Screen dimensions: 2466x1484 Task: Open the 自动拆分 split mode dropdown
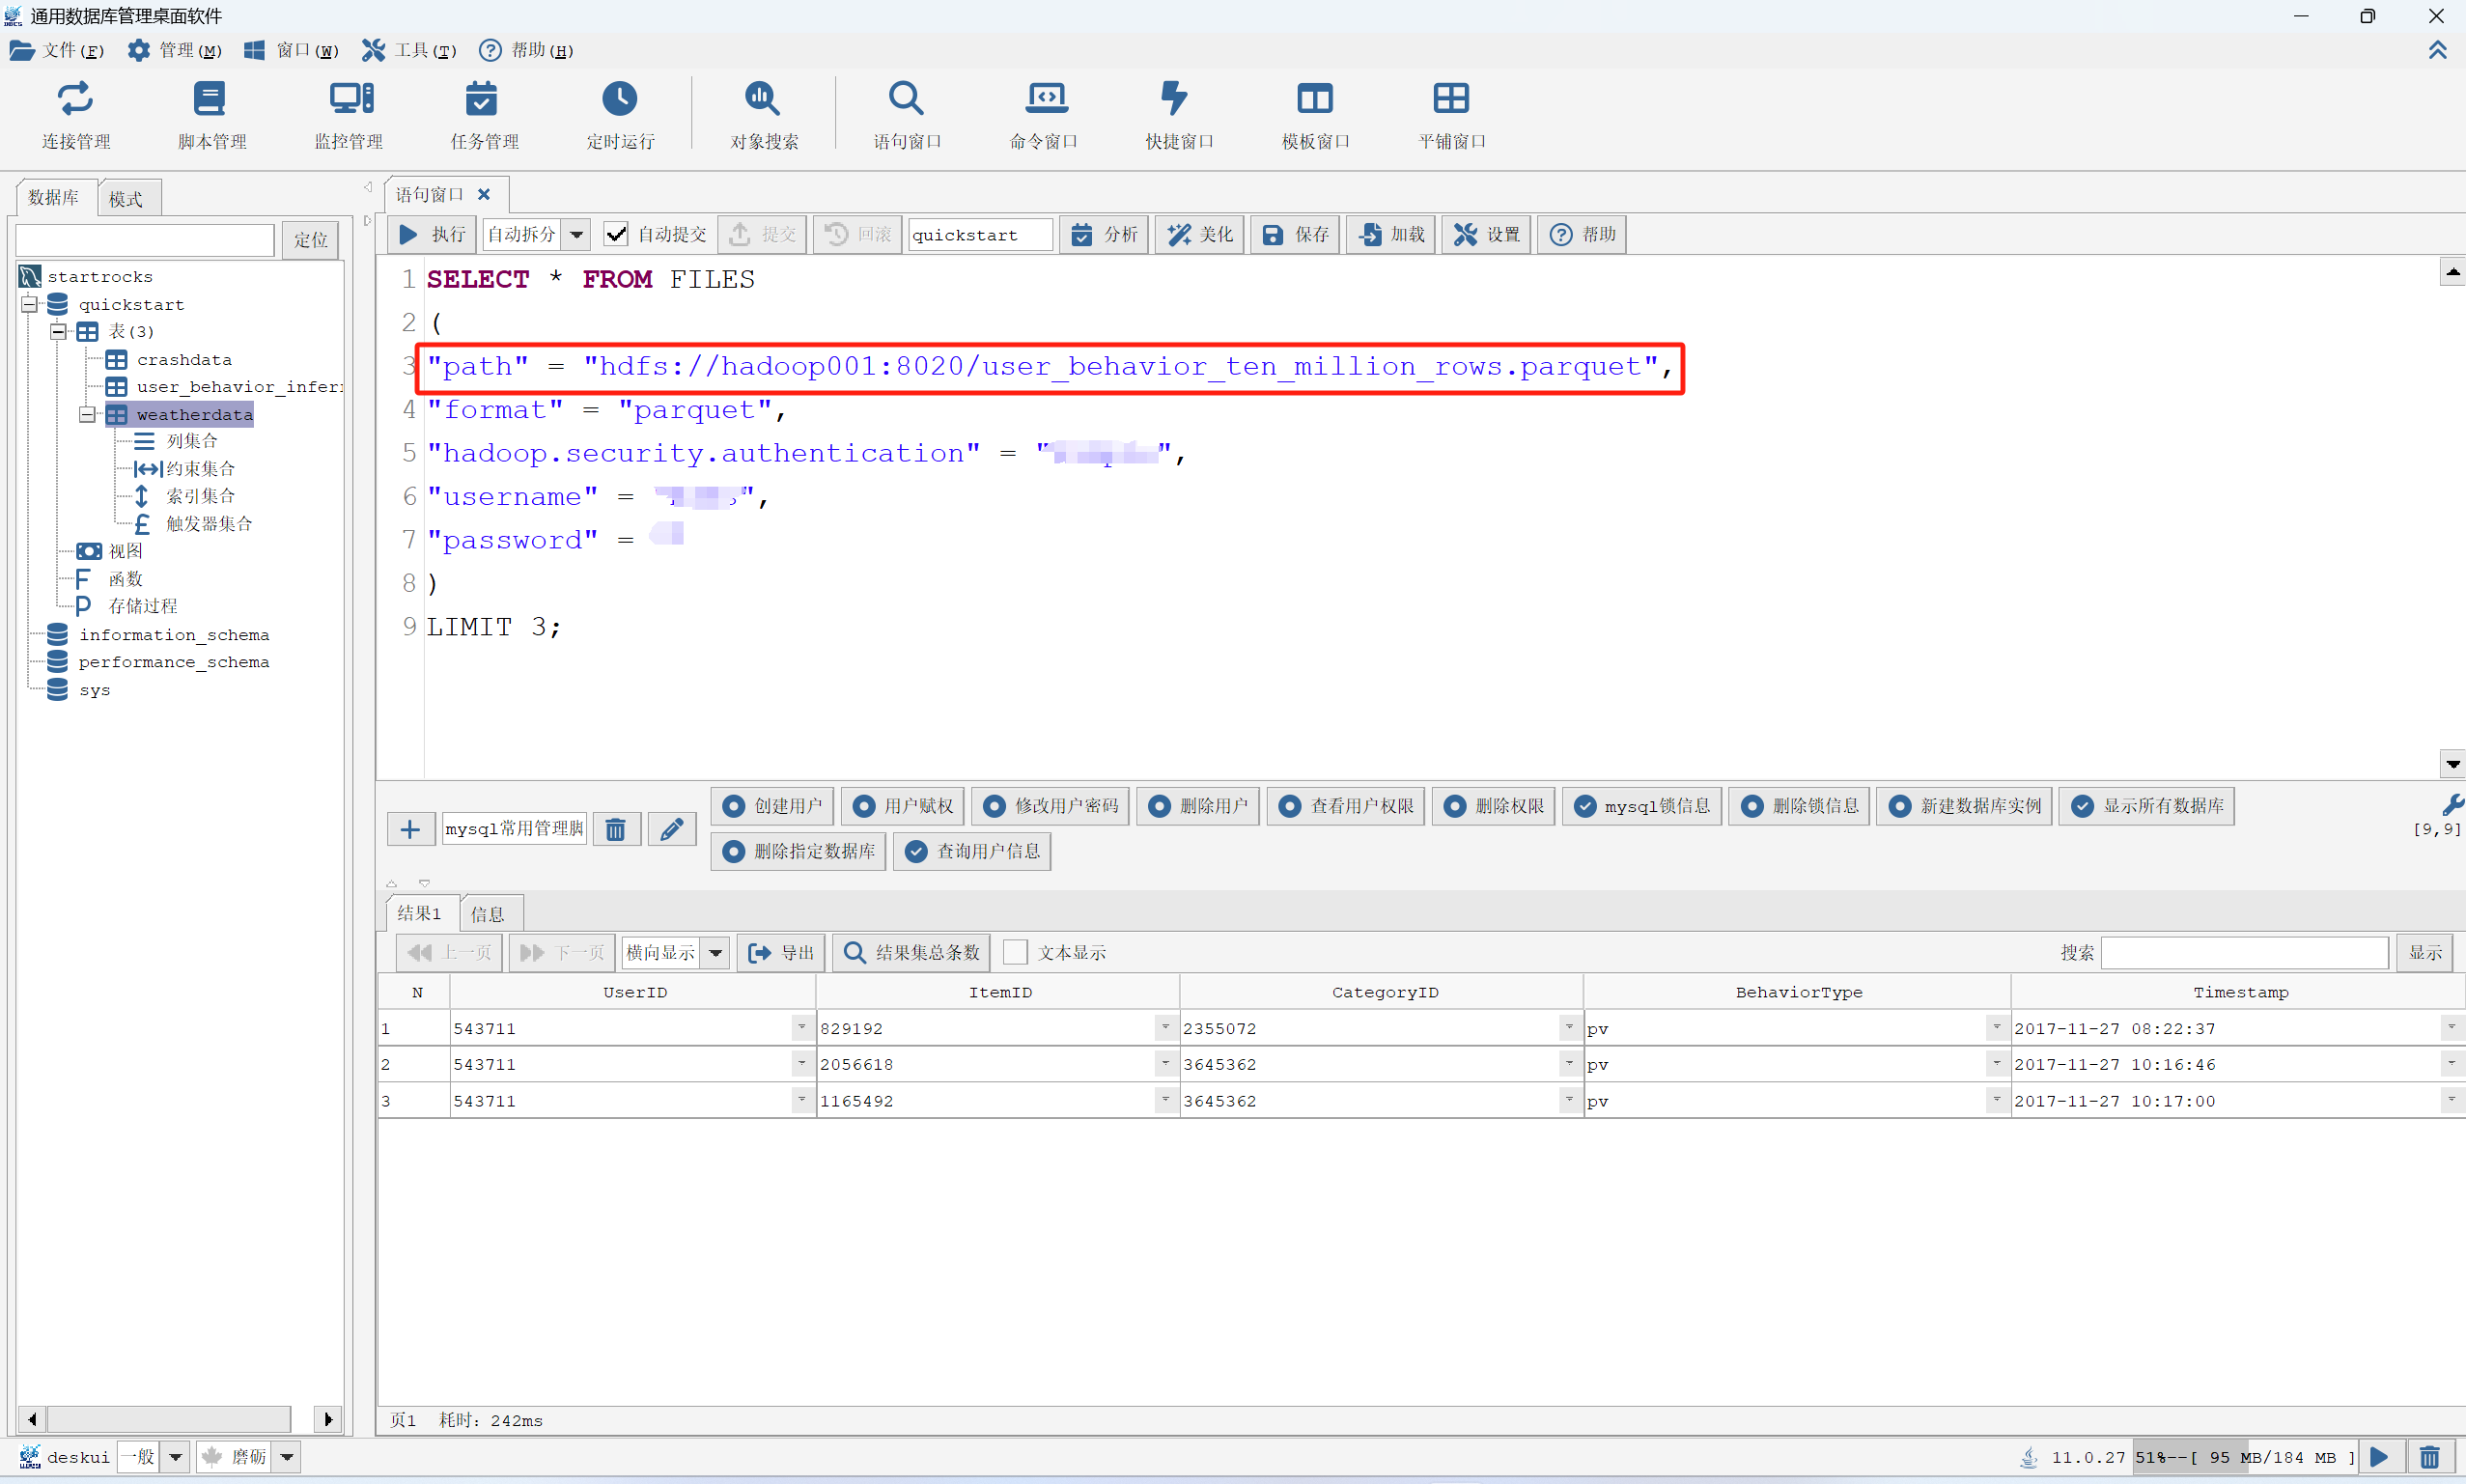577,235
